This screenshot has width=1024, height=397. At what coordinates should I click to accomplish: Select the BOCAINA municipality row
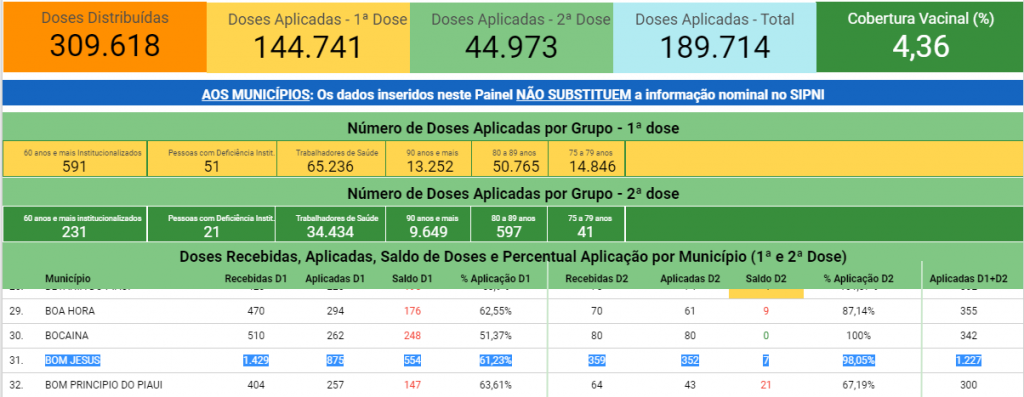point(513,336)
